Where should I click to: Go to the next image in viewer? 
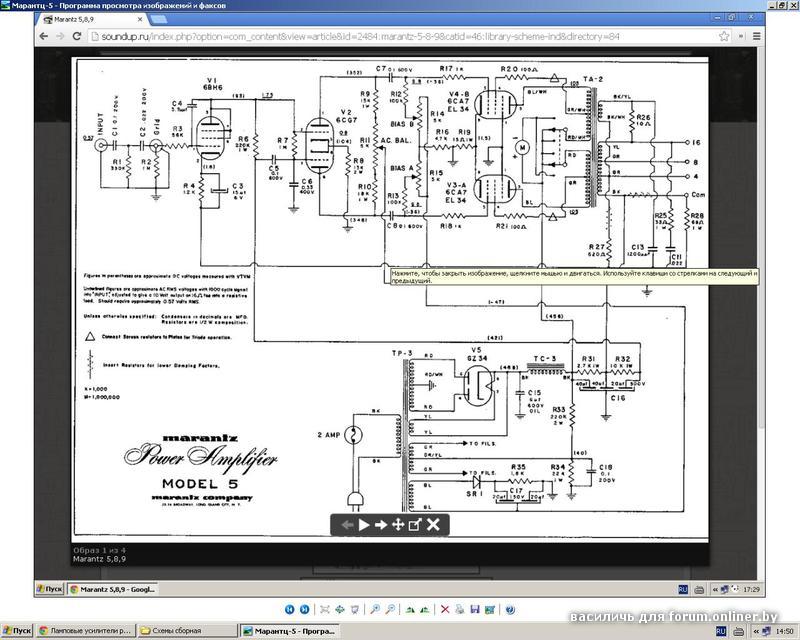point(305,609)
